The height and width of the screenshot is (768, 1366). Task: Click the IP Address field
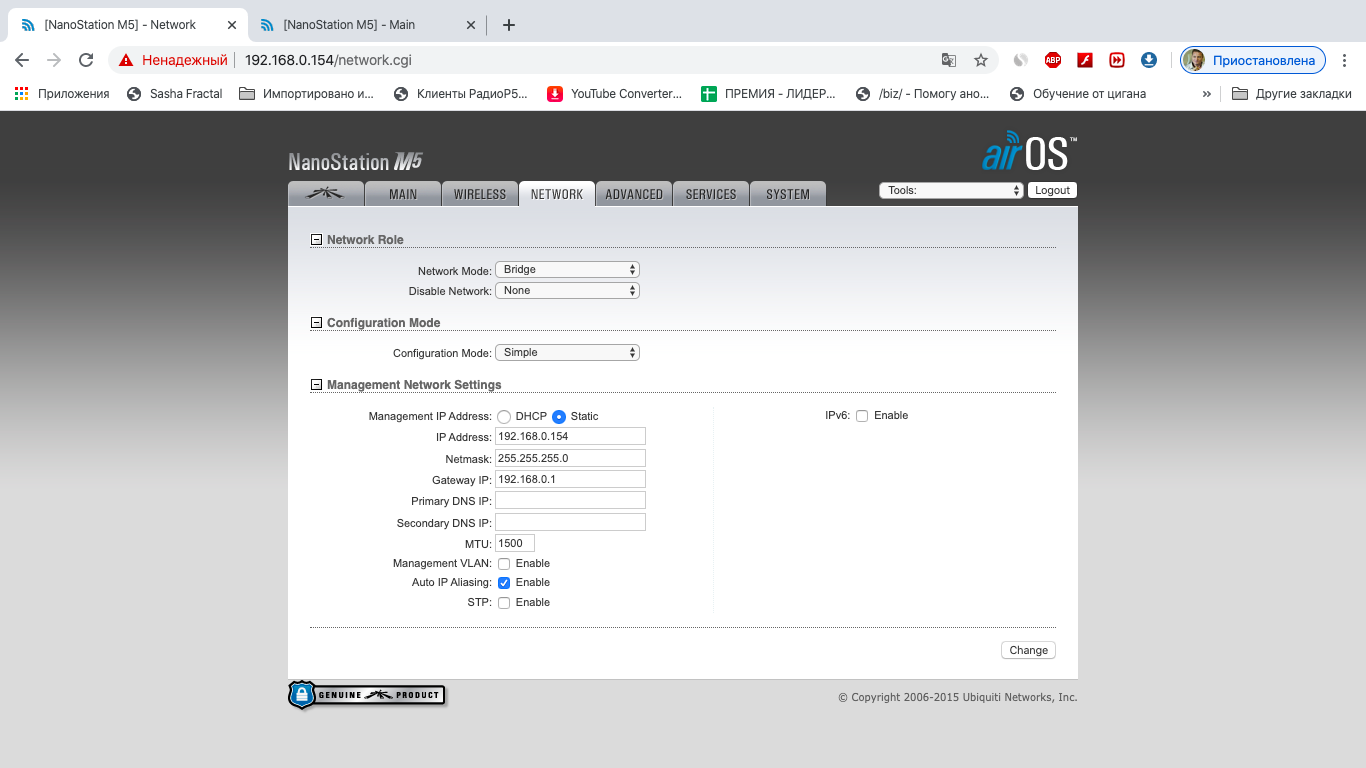coord(570,437)
